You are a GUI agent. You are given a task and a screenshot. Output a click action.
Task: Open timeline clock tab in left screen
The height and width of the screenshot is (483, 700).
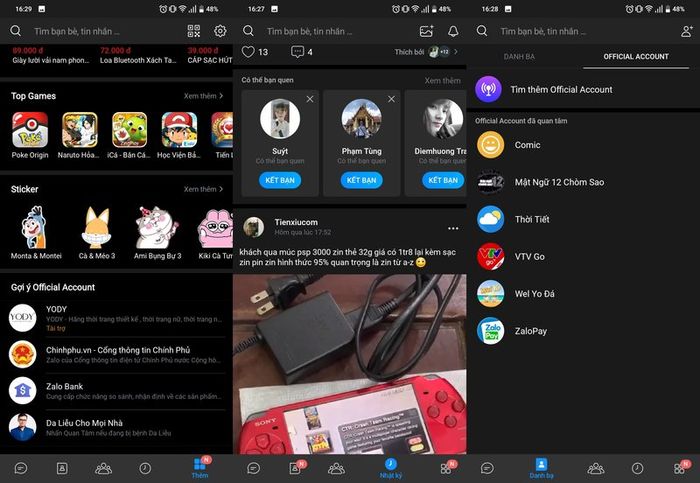coord(145,468)
